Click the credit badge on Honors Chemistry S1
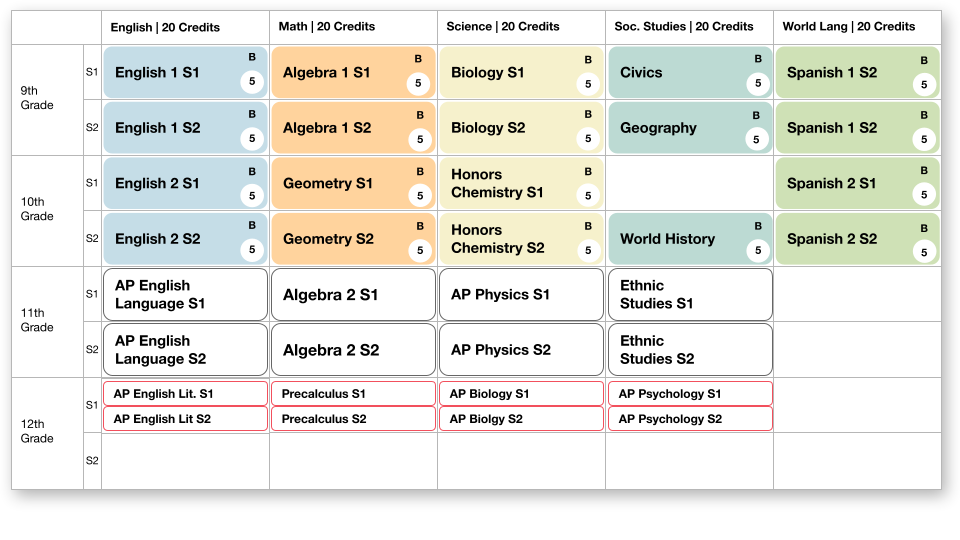 pyautogui.click(x=588, y=195)
